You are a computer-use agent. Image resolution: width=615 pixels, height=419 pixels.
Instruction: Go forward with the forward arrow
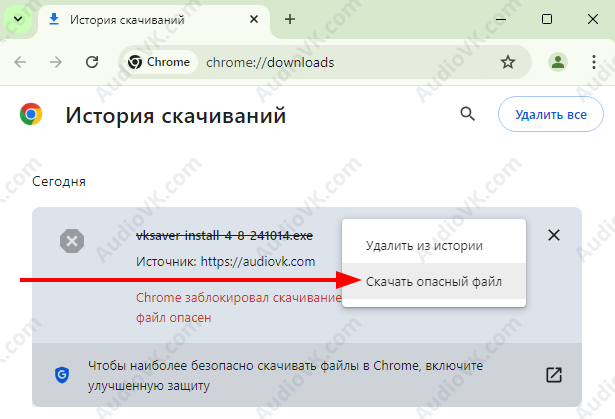coord(56,62)
